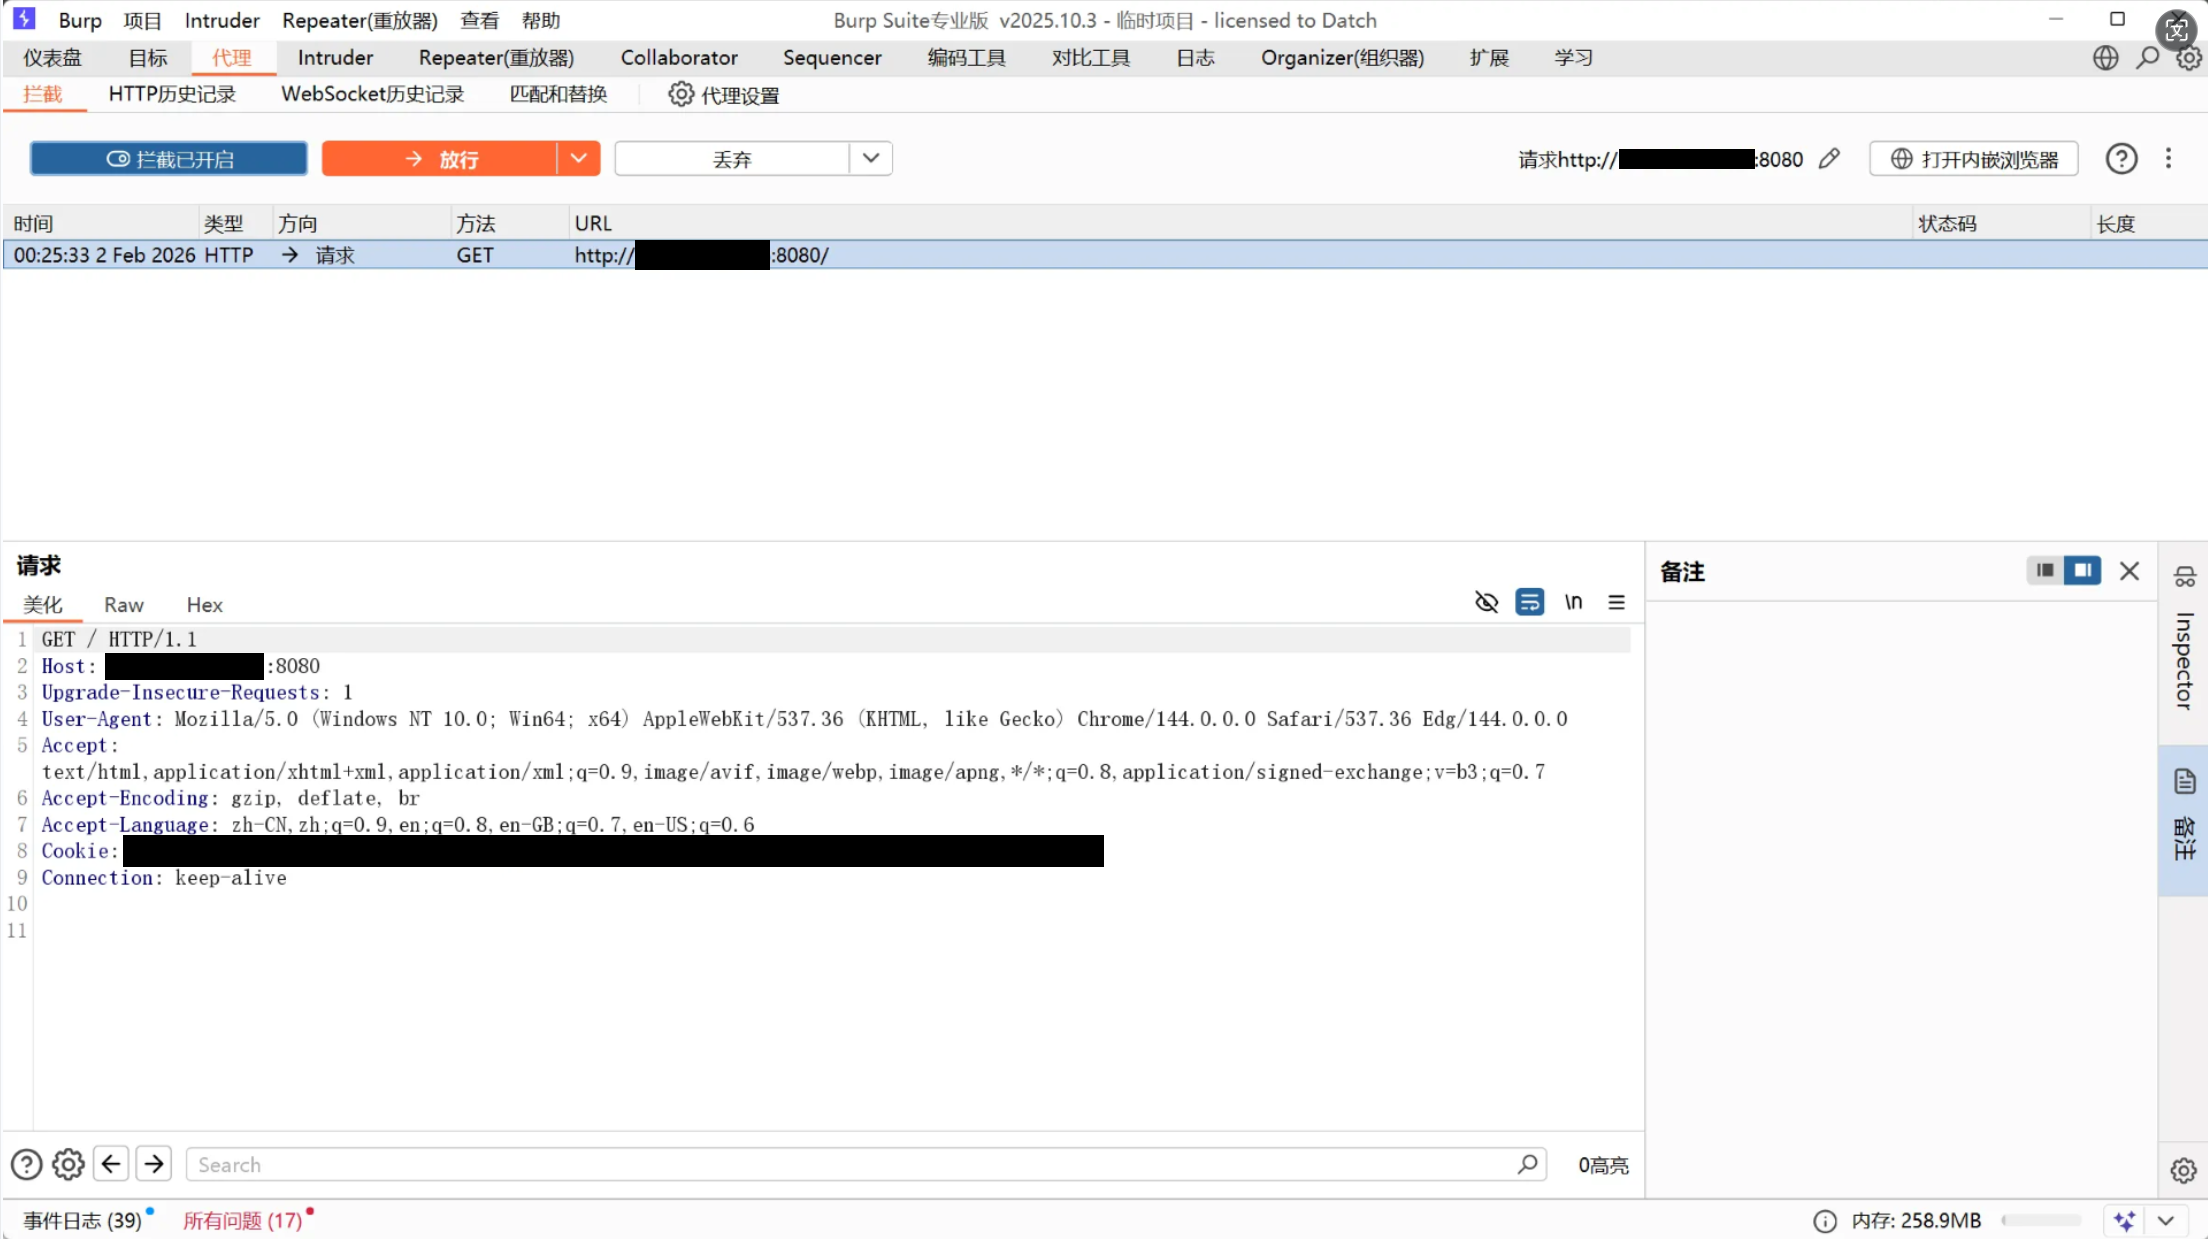Click the 丢弃 drop button

tap(732, 159)
